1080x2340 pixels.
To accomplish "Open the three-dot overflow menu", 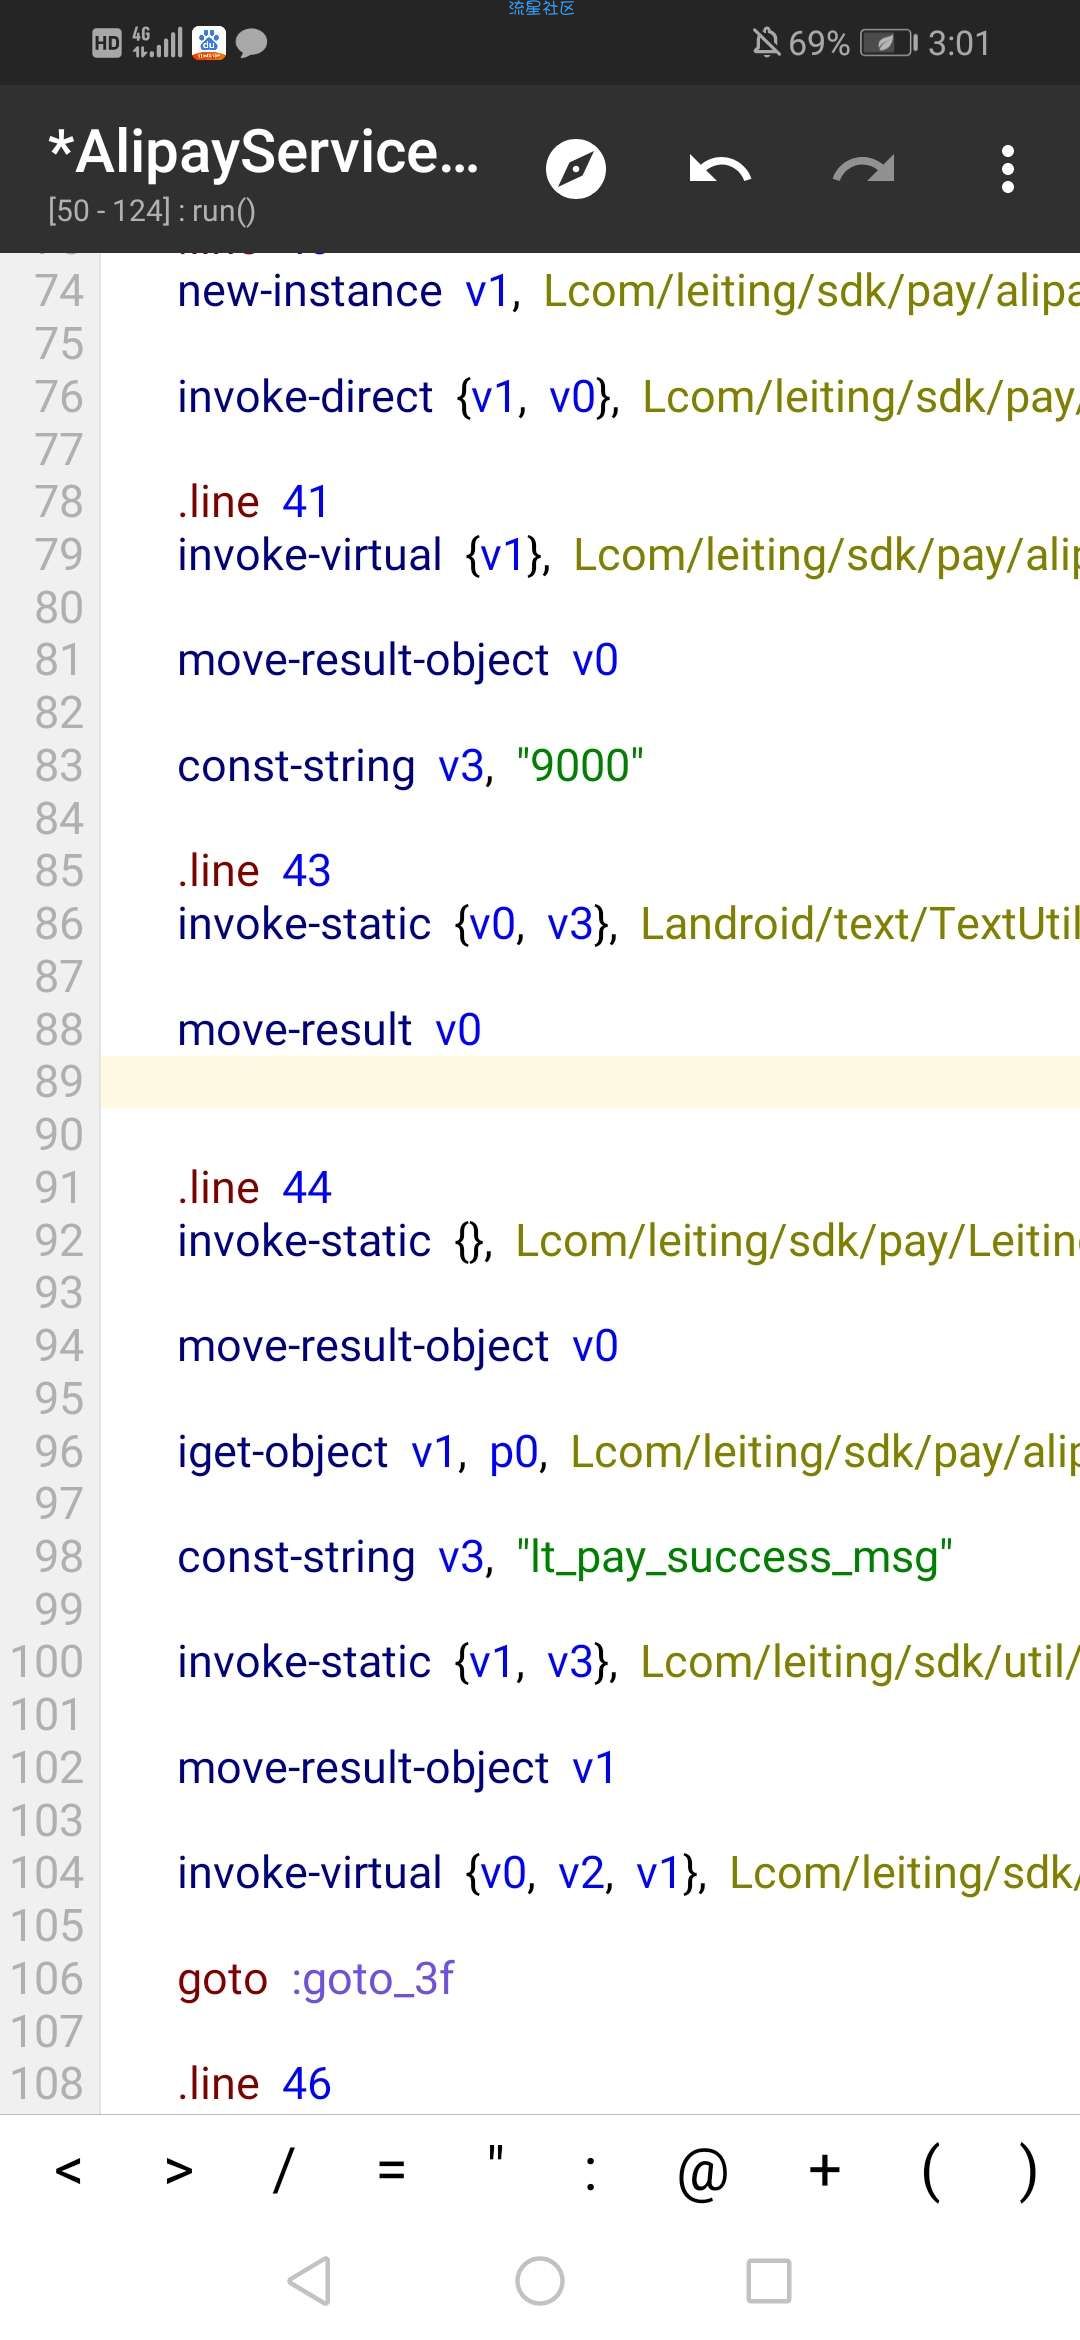I will click(1007, 169).
